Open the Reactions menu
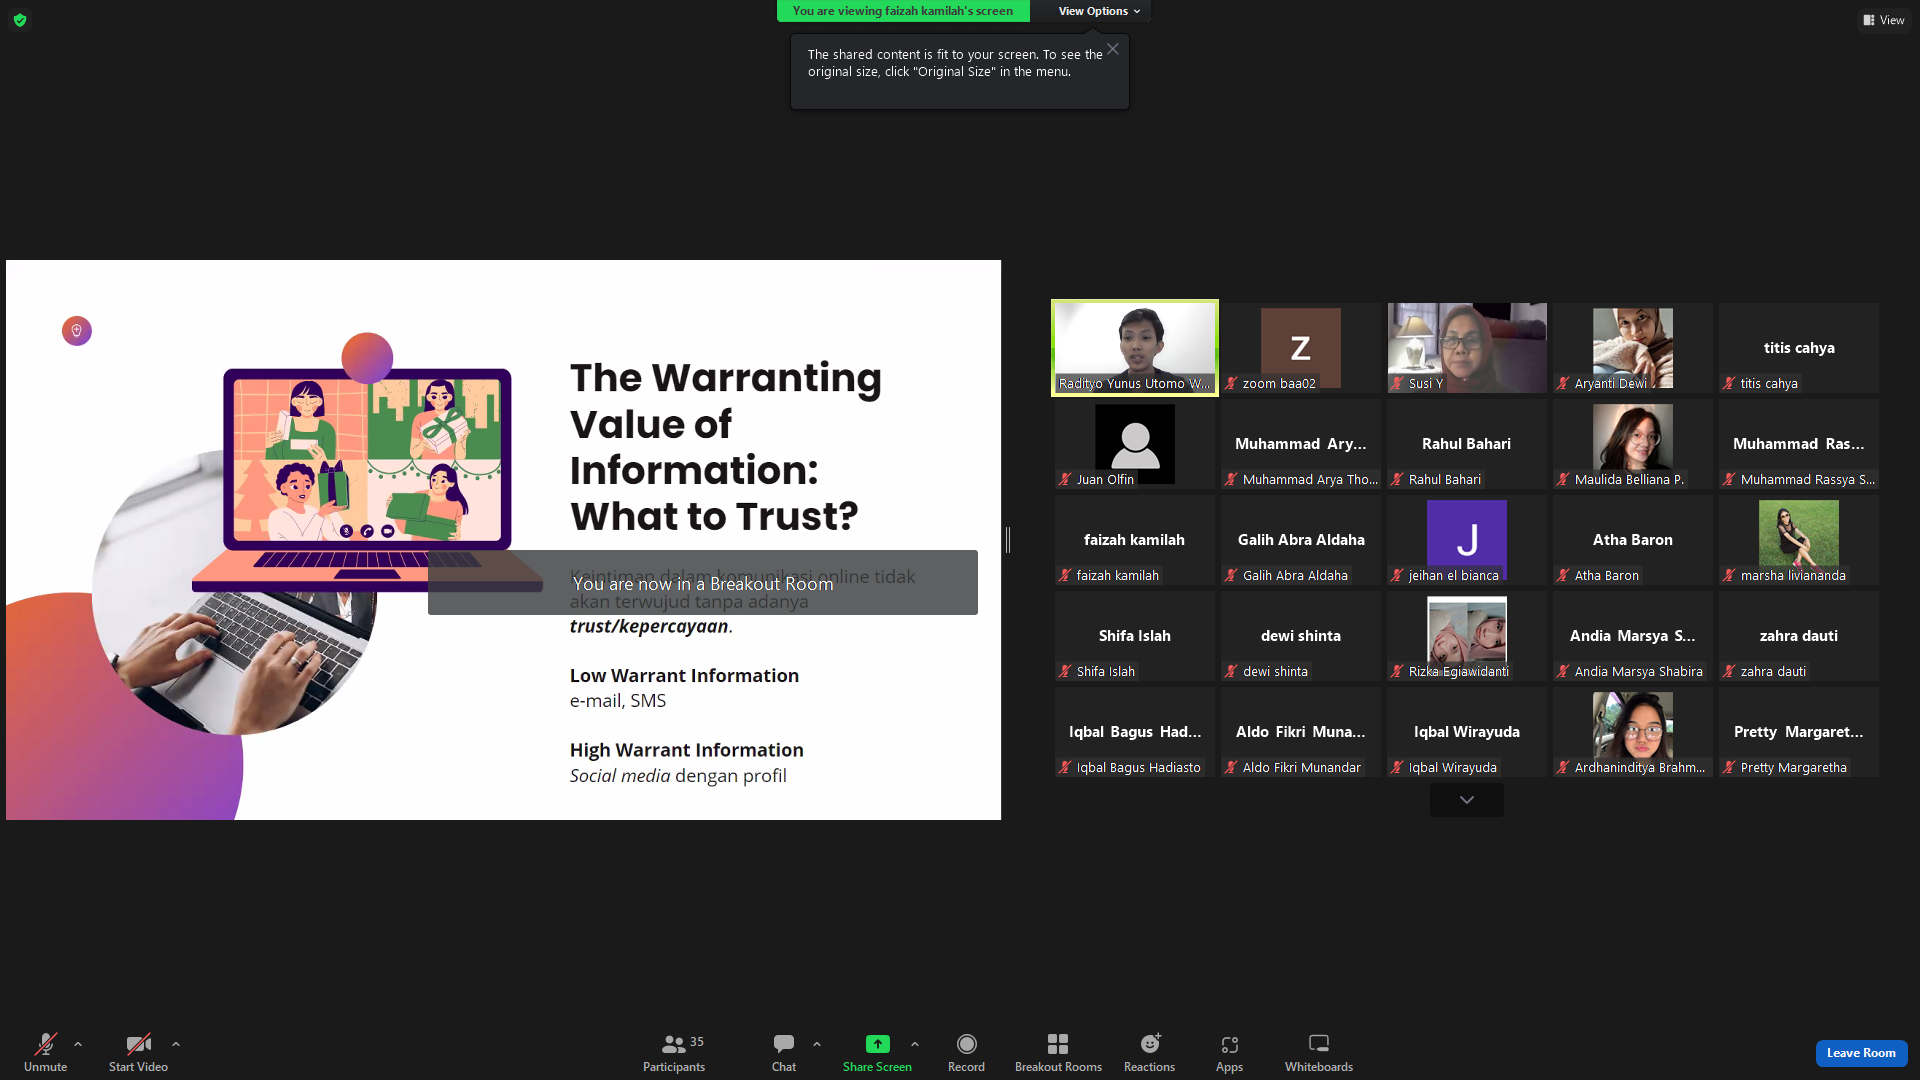 [1150, 1052]
